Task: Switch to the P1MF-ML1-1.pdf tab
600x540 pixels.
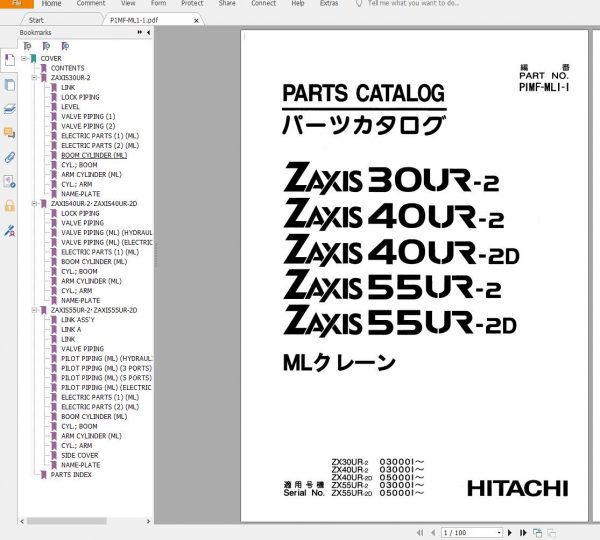Action: (x=134, y=20)
